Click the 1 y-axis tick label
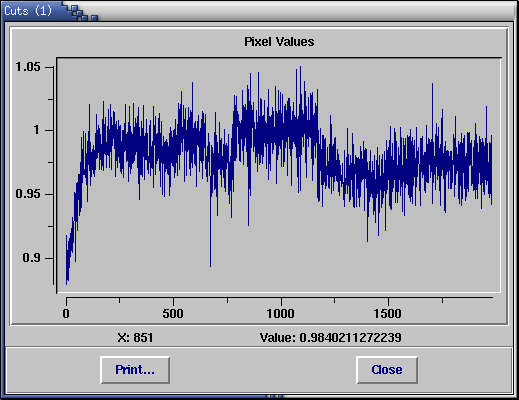Image resolution: width=519 pixels, height=400 pixels. [x=37, y=130]
